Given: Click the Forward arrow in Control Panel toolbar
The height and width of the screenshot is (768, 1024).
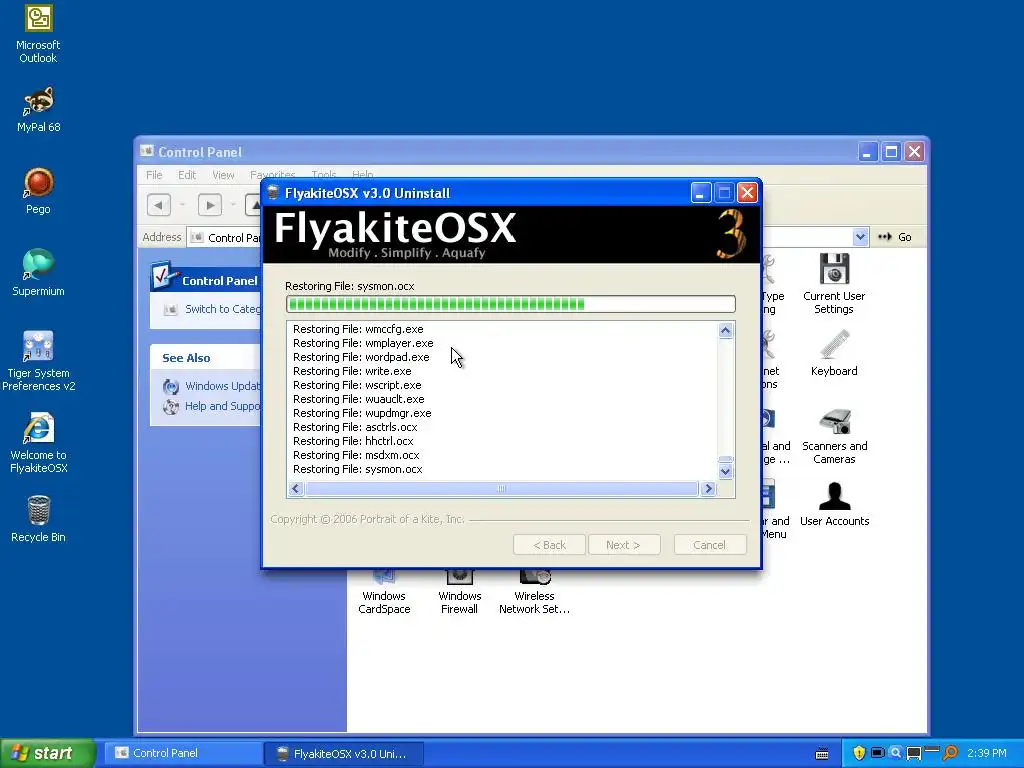Looking at the screenshot, I should point(210,205).
